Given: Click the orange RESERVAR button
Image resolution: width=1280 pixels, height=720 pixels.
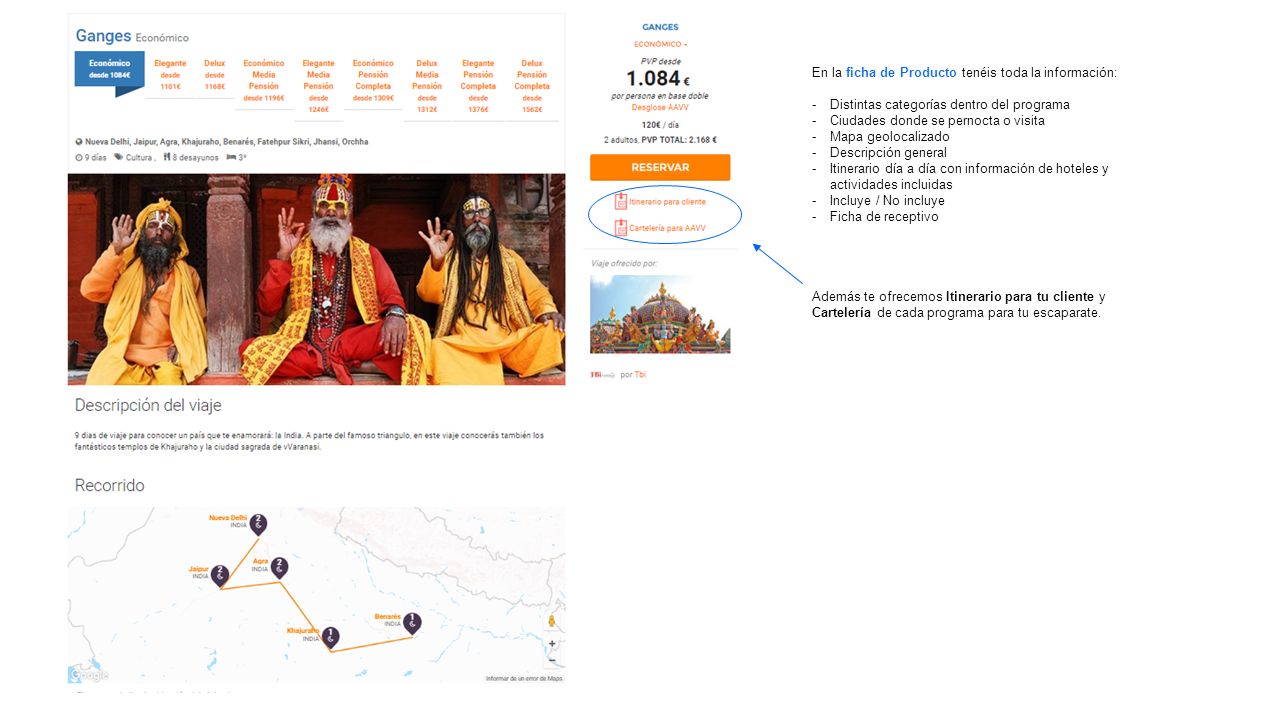Looking at the screenshot, I should coord(660,167).
